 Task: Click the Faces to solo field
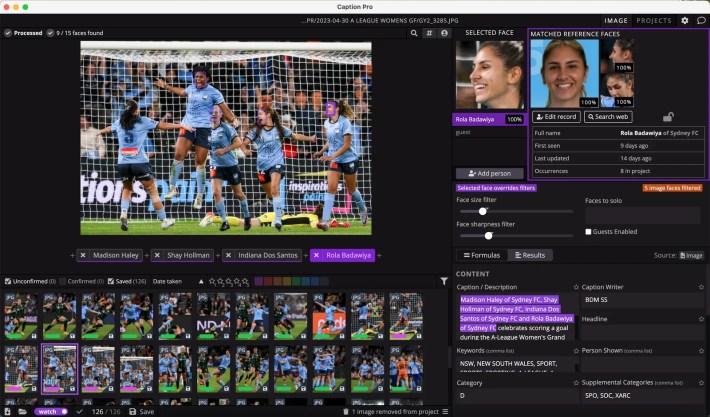(643, 216)
